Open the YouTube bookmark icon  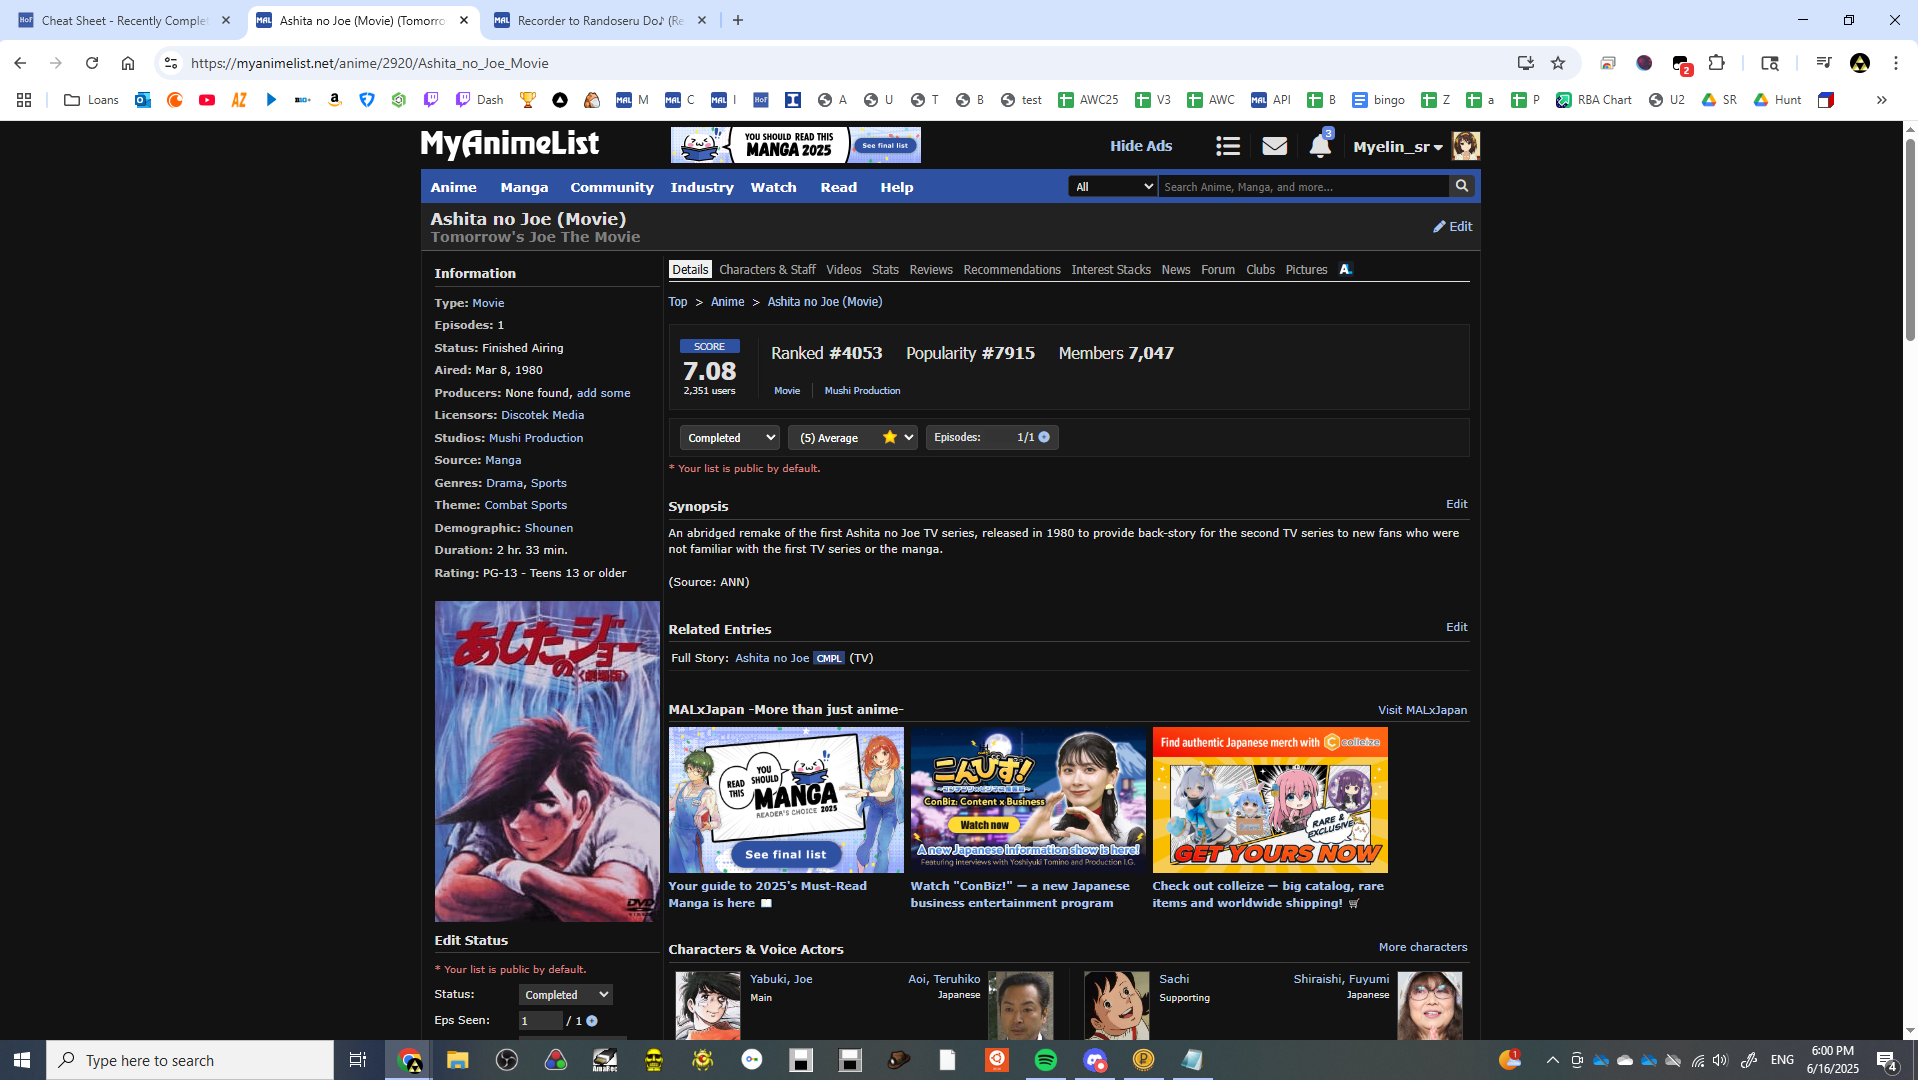pos(207,100)
